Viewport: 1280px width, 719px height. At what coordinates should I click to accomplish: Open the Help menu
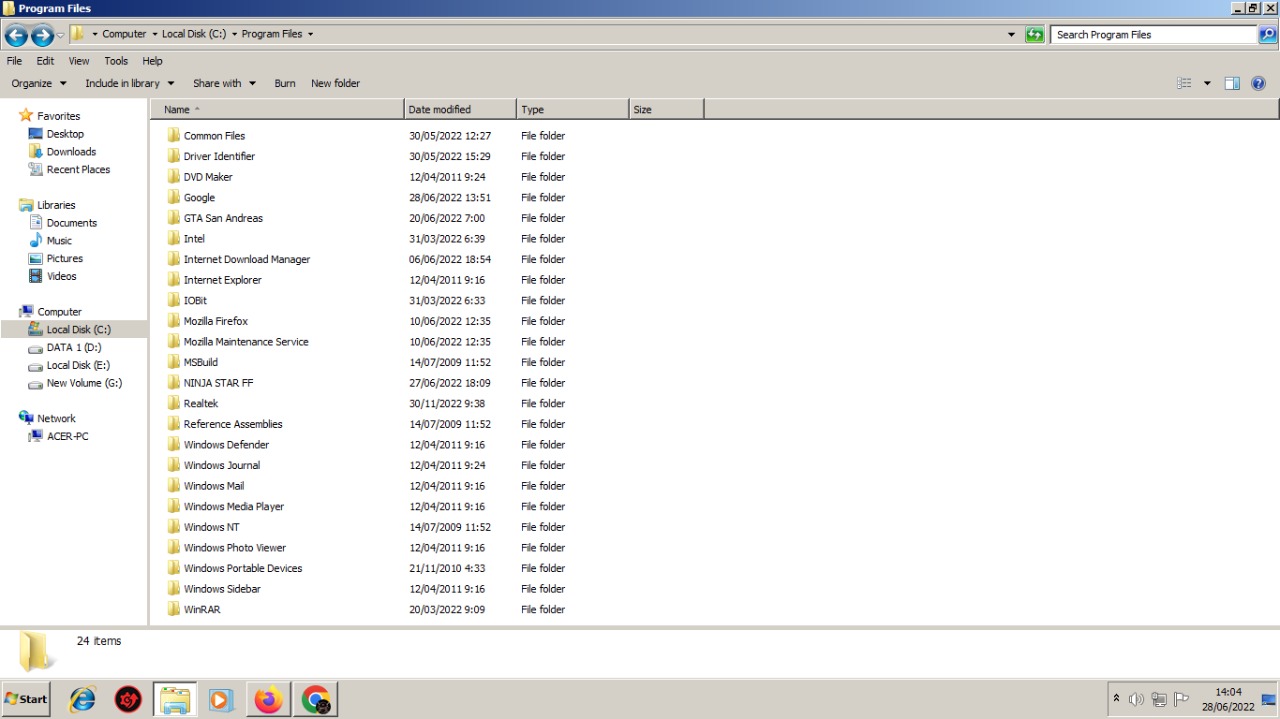point(152,61)
